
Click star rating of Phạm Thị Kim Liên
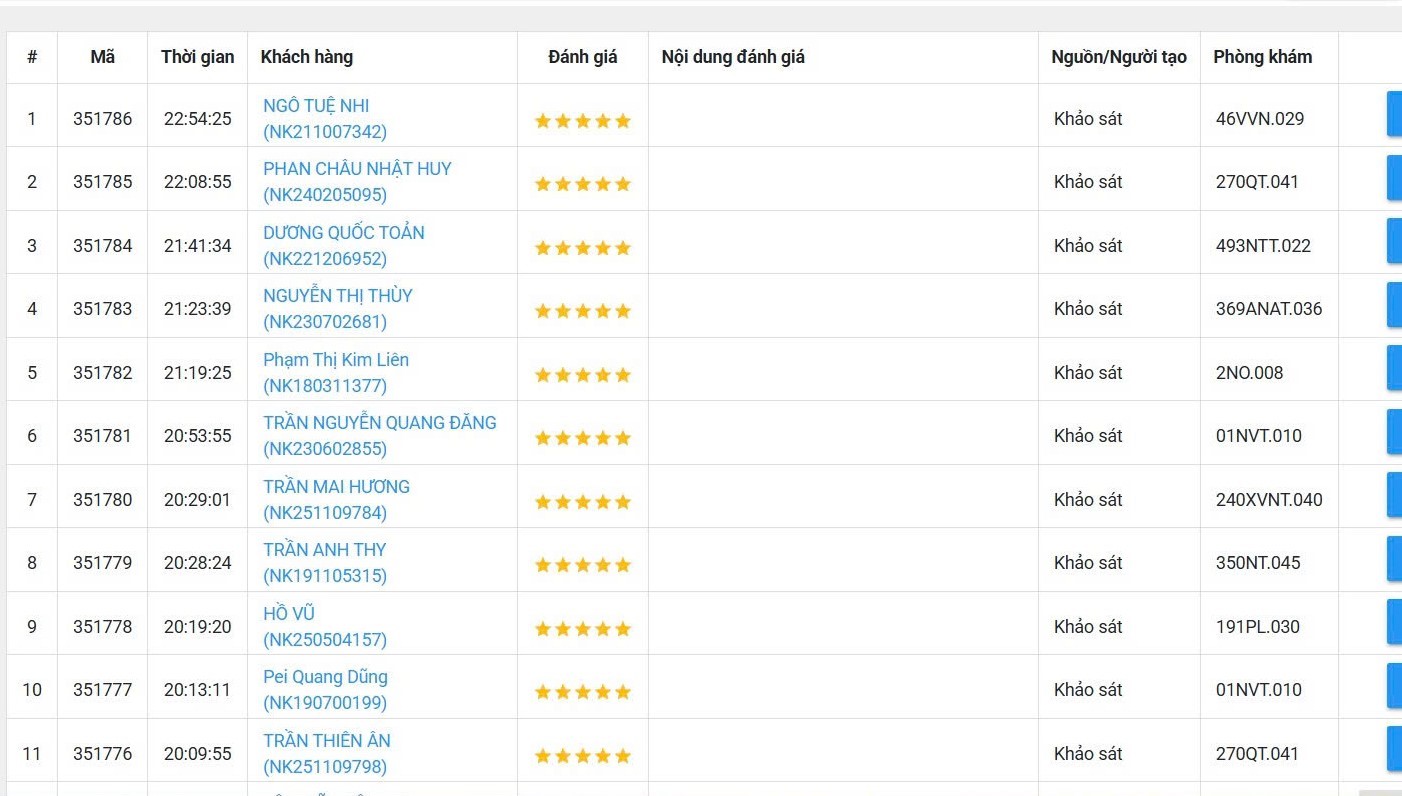(x=582, y=375)
